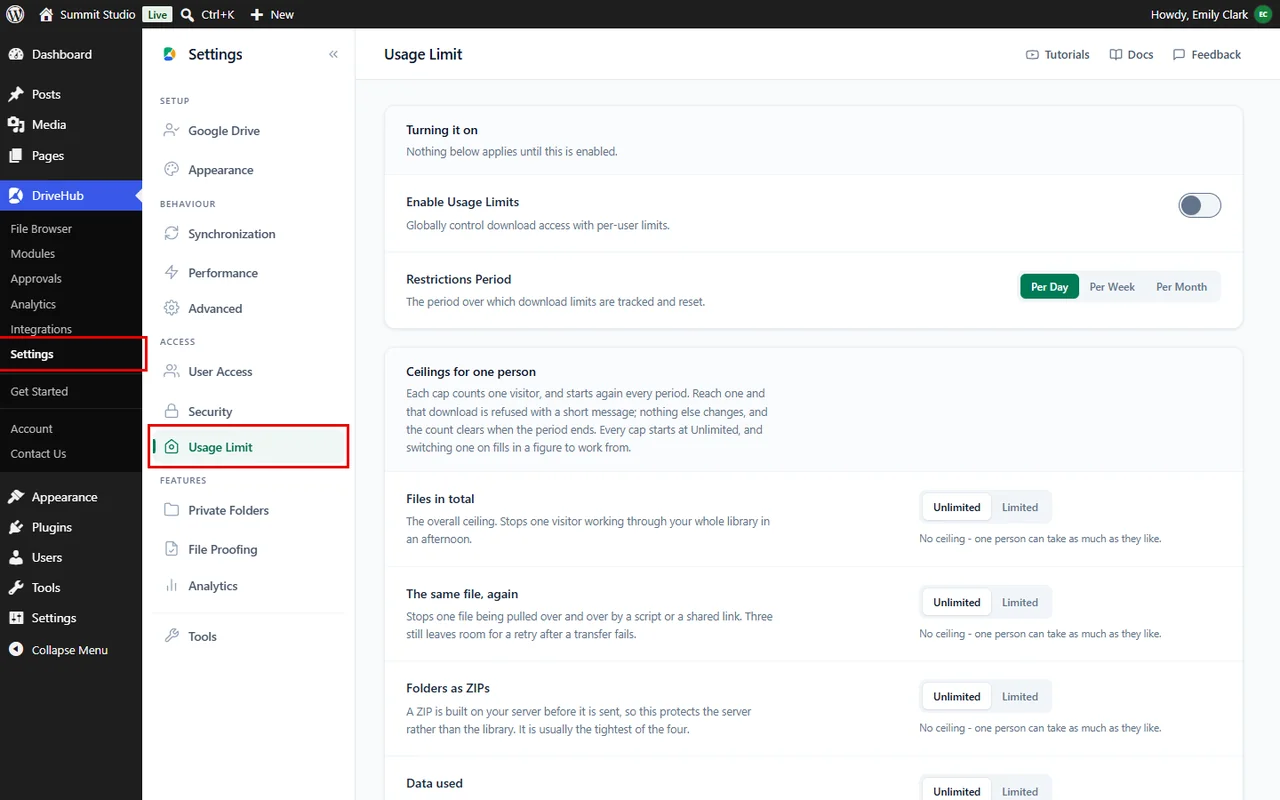Click the Performance lightning bolt icon
Image resolution: width=1280 pixels, height=800 pixels.
[x=171, y=272]
